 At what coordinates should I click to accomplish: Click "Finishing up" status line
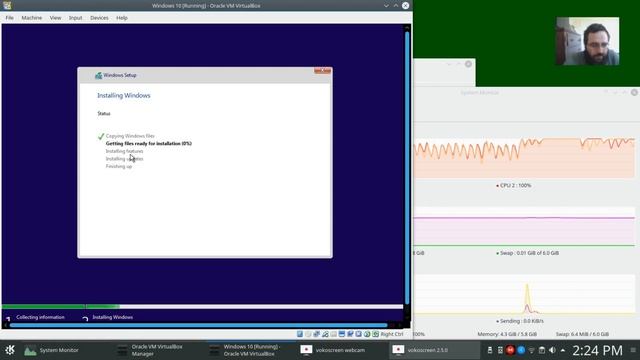click(x=119, y=167)
